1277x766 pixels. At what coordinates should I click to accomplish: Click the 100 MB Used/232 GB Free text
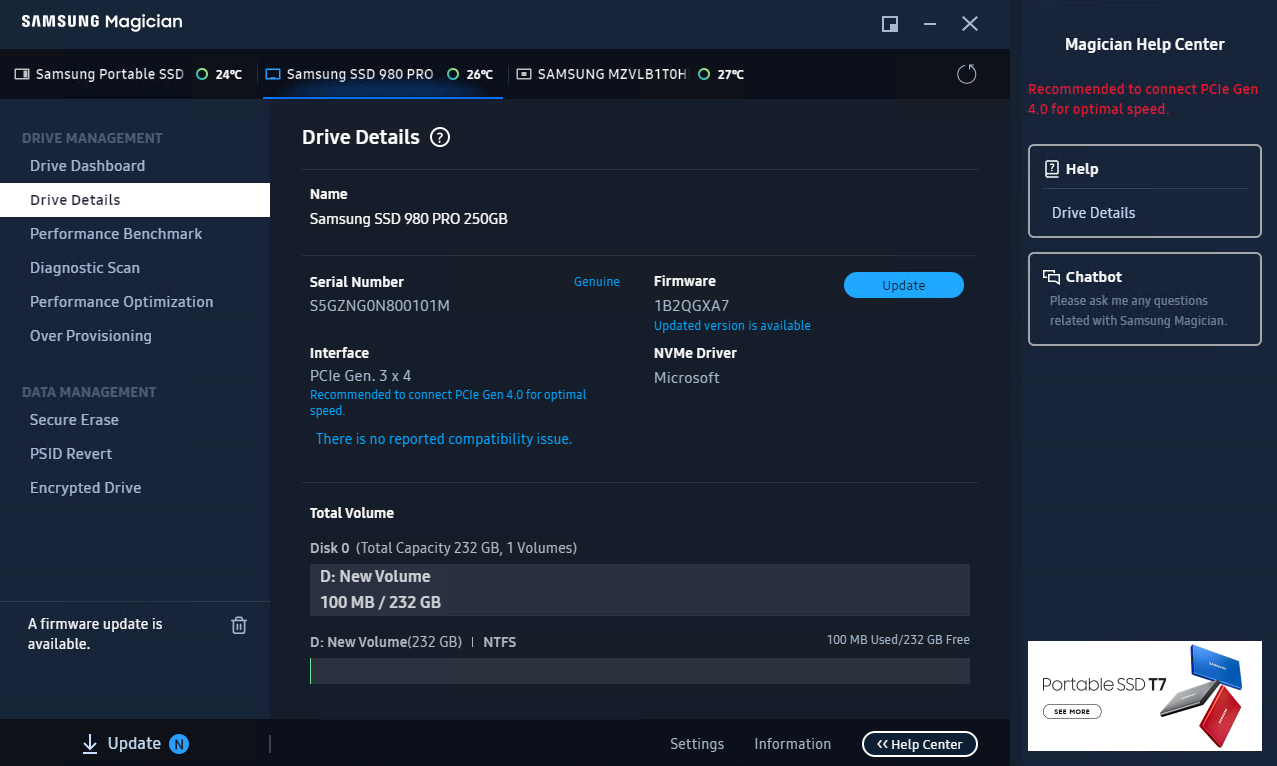point(898,640)
